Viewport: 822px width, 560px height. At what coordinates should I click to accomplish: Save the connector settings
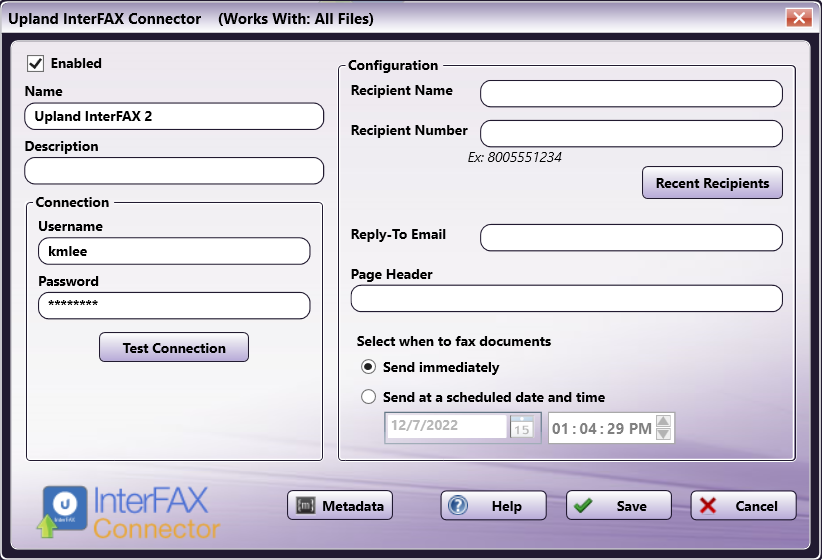pyautogui.click(x=619, y=505)
